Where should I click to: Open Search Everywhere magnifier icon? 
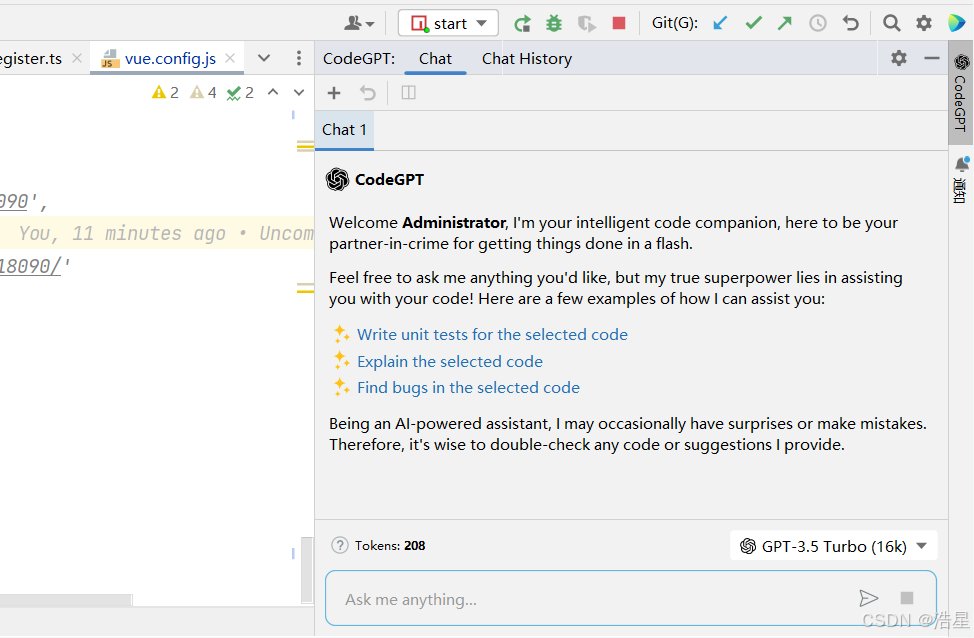click(x=891, y=23)
